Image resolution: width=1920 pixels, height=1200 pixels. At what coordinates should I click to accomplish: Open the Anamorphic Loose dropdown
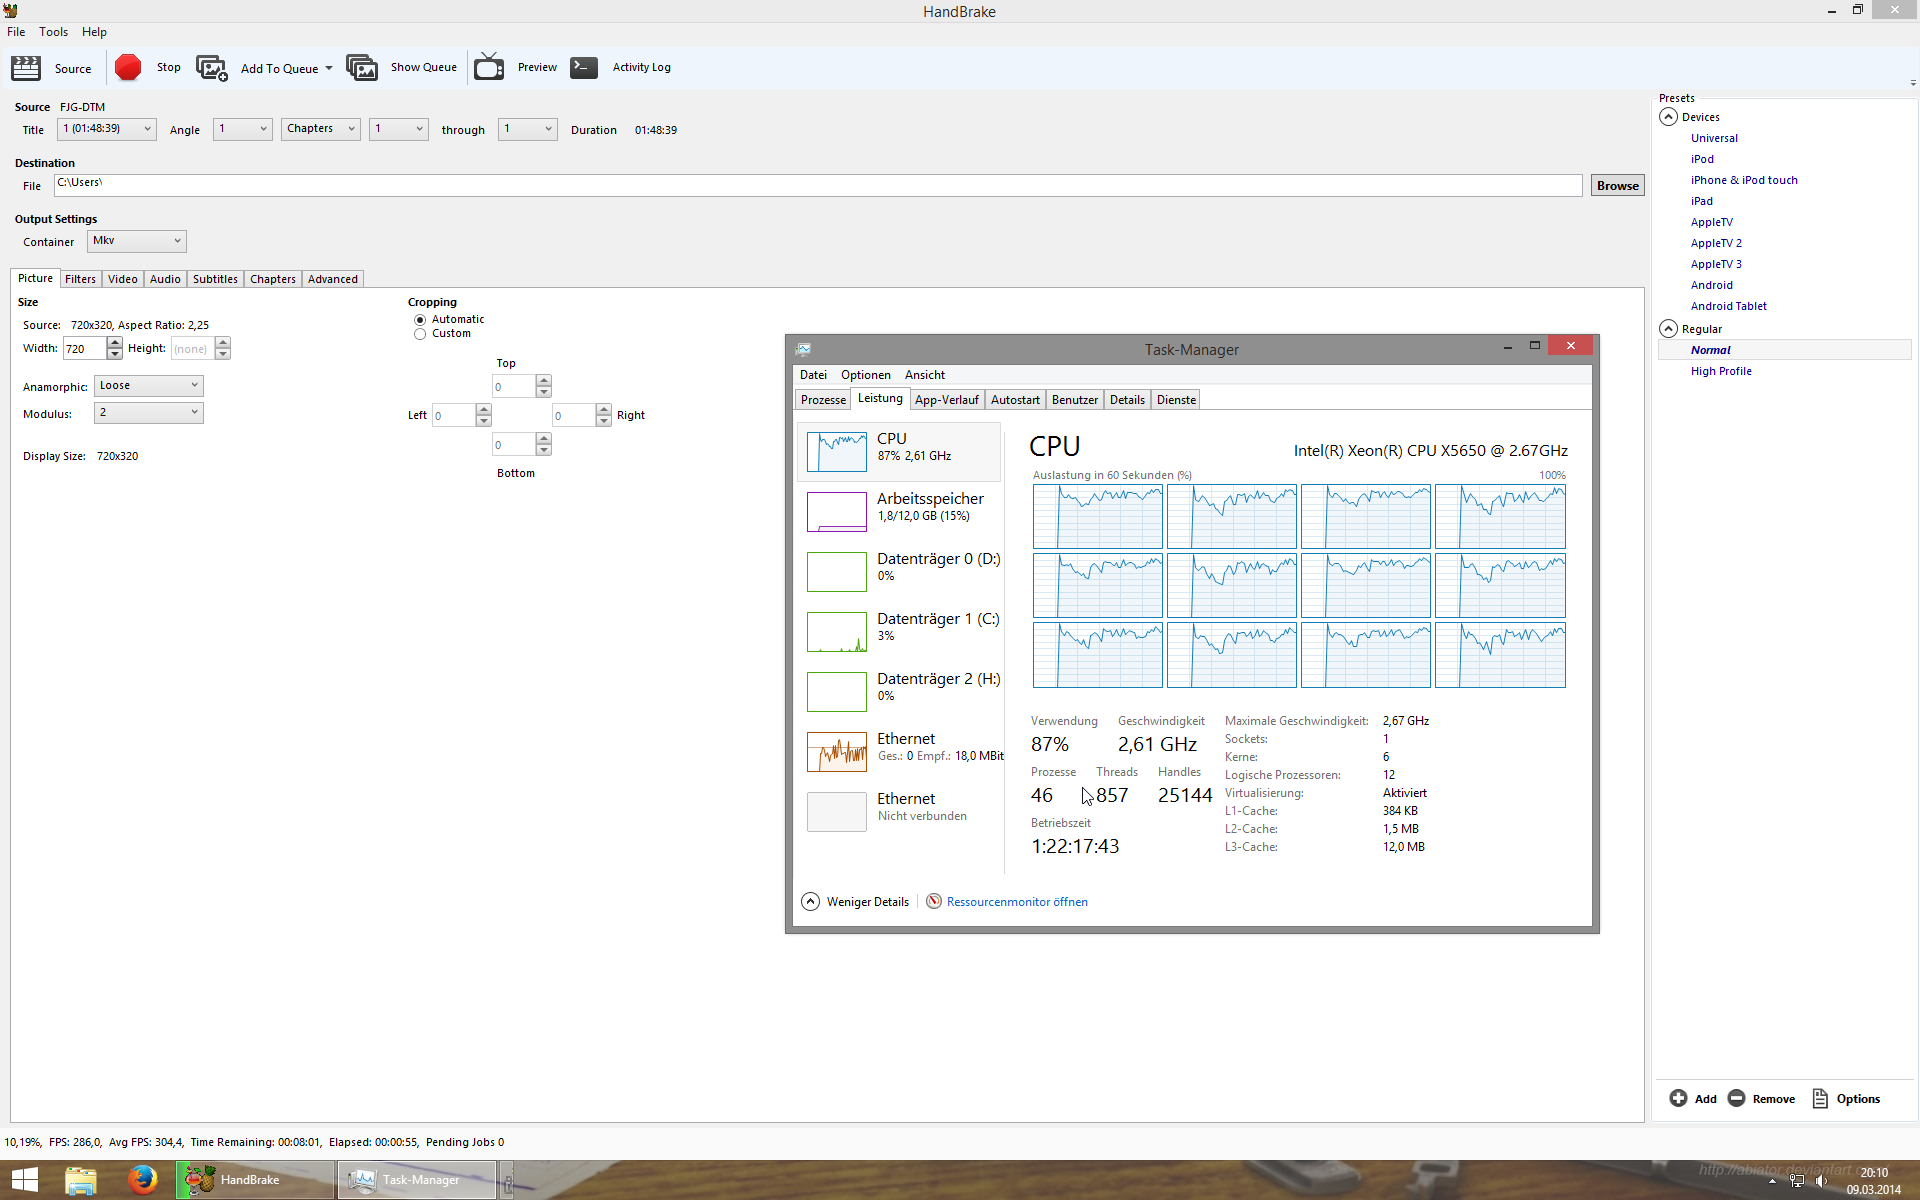tap(148, 386)
